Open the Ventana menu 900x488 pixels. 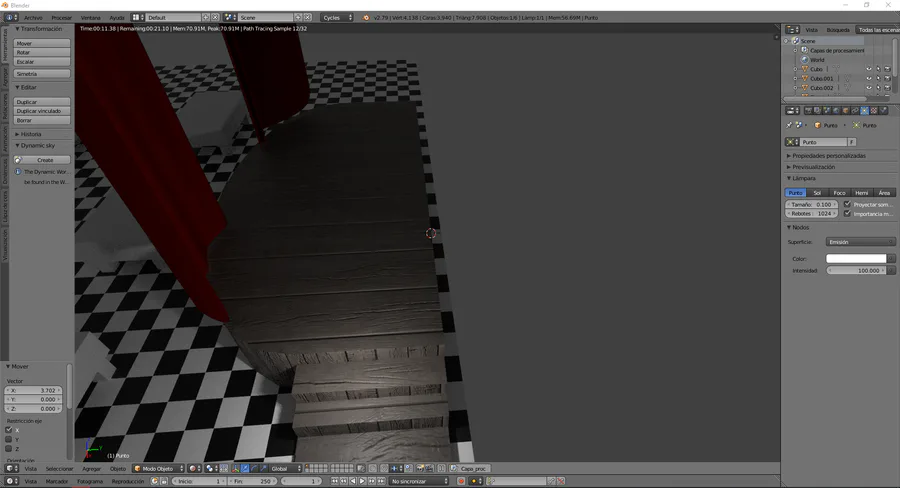90,18
